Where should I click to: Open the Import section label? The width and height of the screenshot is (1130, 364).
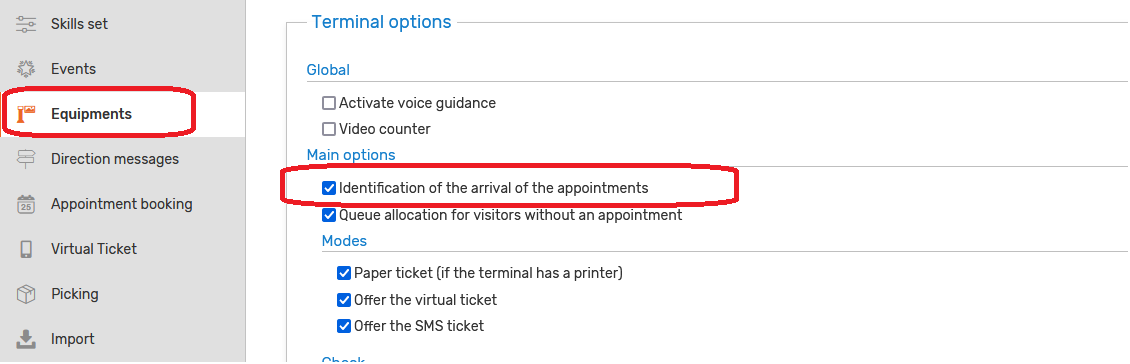tap(72, 339)
